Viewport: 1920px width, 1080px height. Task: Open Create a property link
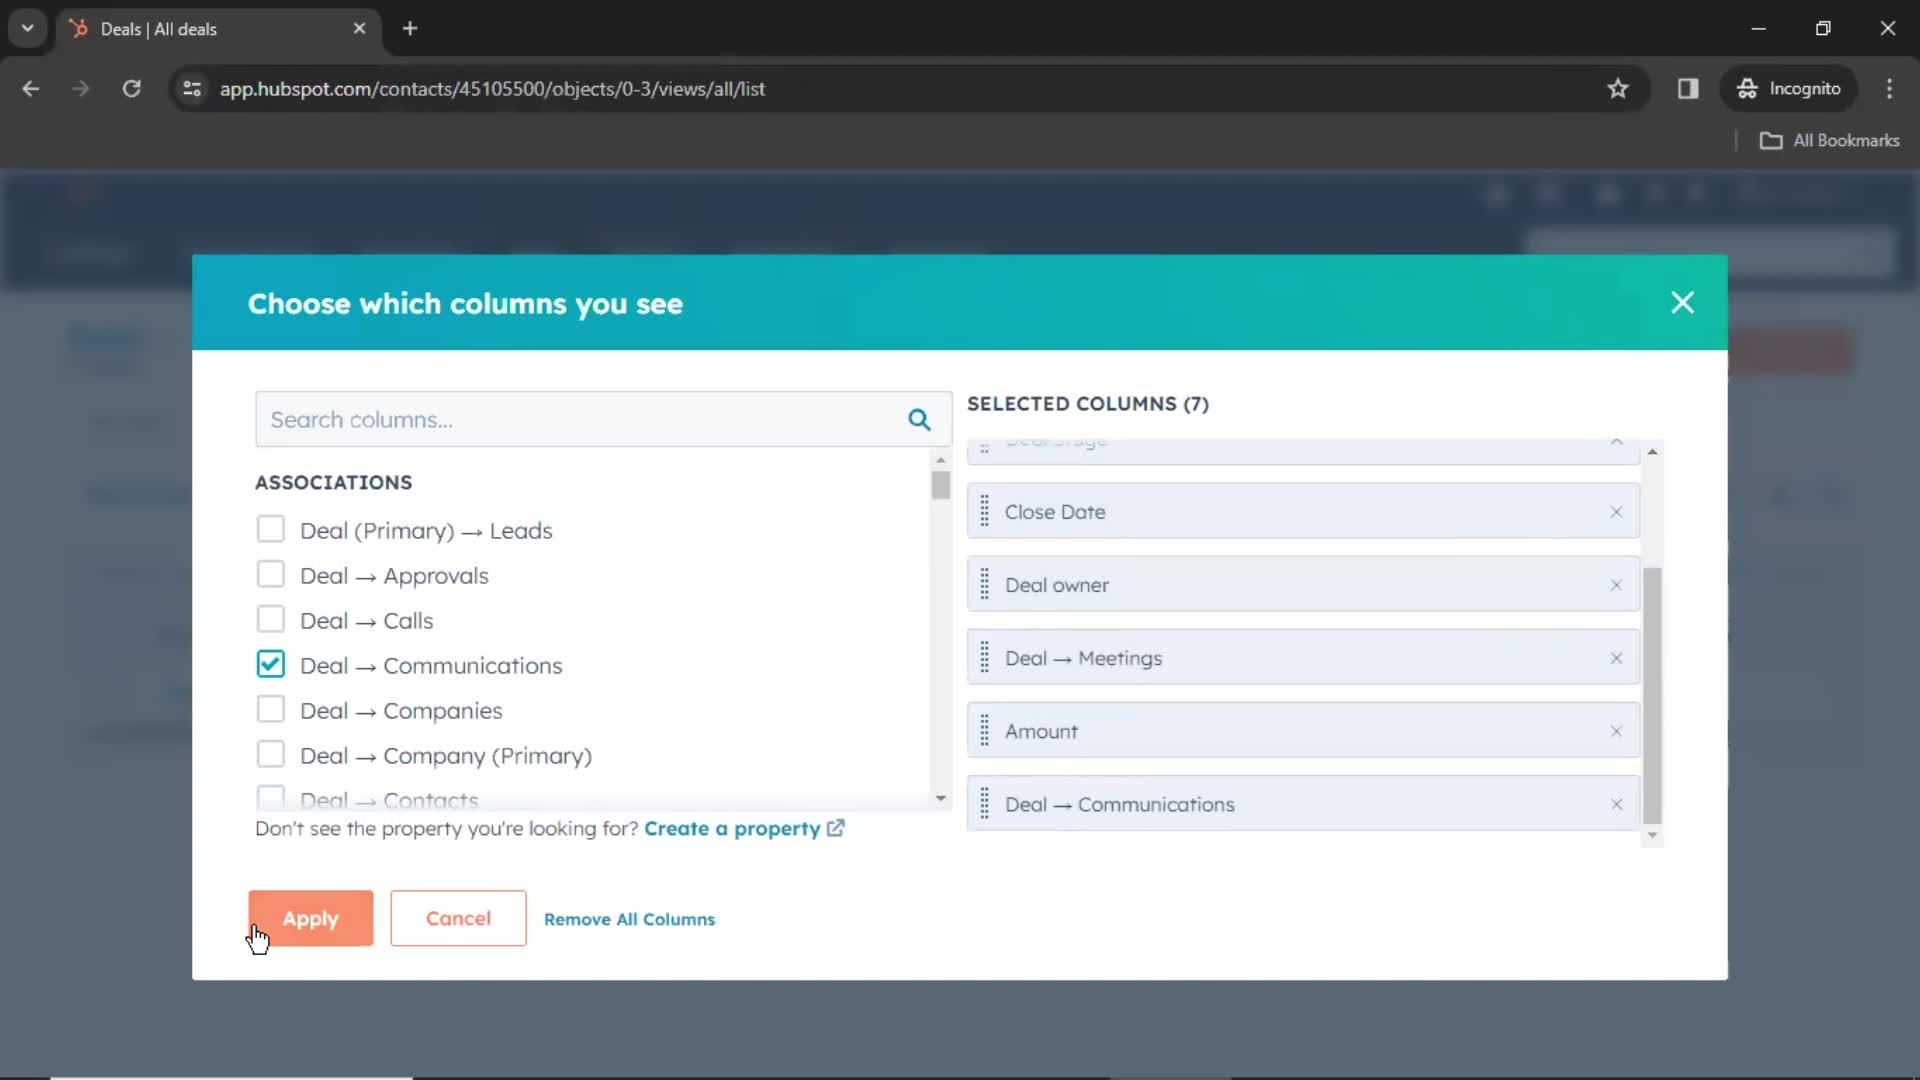click(x=732, y=828)
